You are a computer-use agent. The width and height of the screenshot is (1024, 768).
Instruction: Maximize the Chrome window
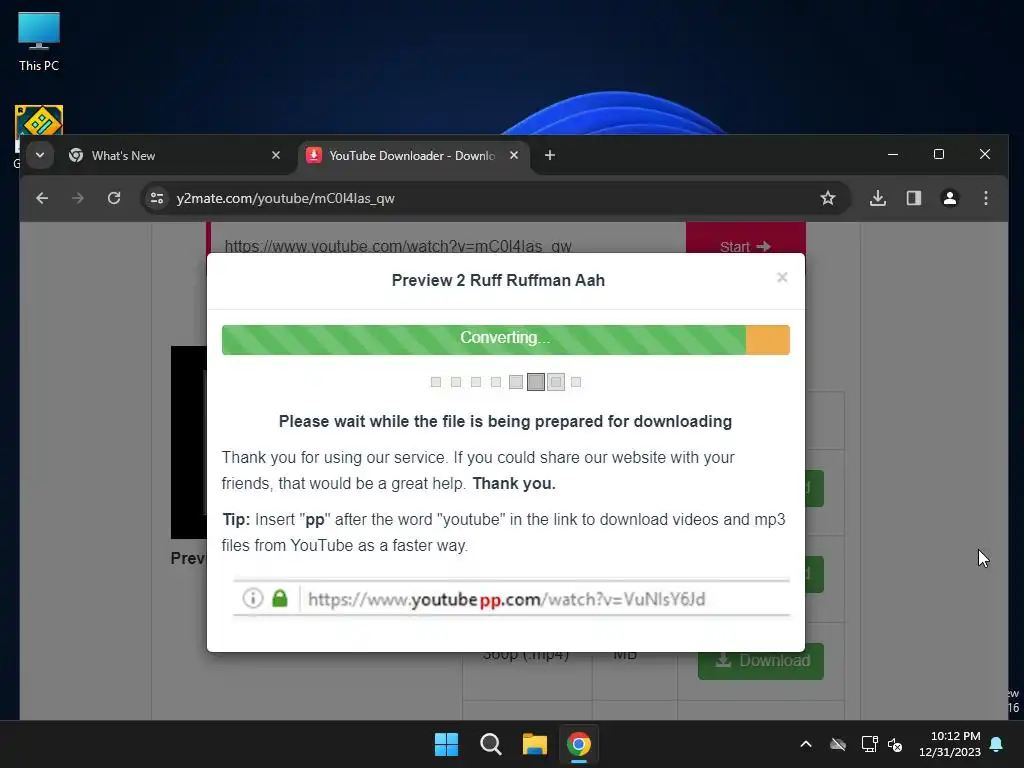[938, 155]
